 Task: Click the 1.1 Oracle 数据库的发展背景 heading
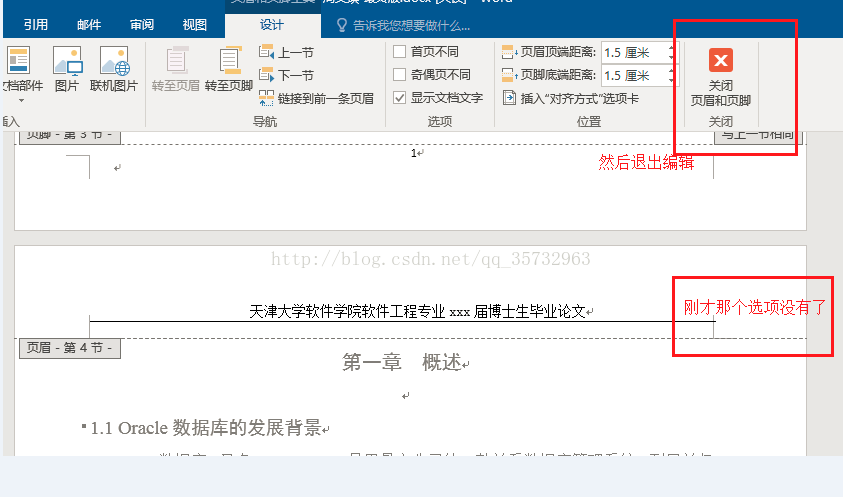click(206, 428)
